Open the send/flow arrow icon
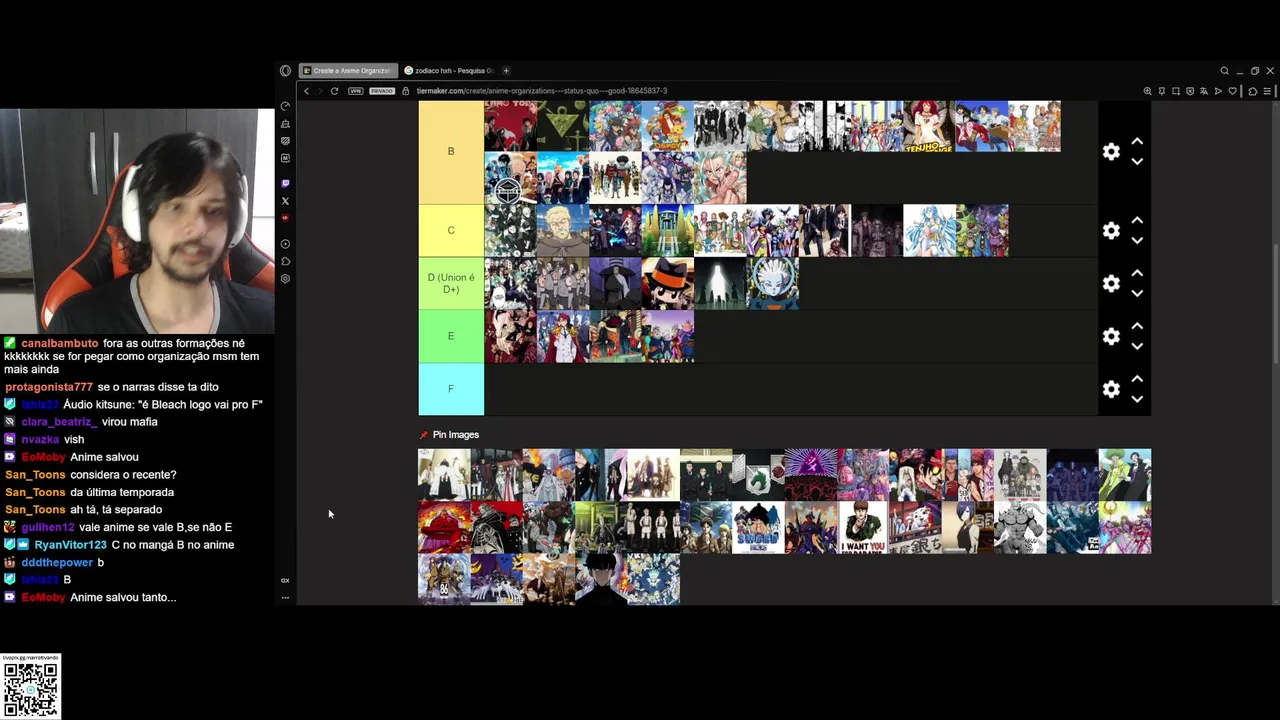 (x=1219, y=91)
